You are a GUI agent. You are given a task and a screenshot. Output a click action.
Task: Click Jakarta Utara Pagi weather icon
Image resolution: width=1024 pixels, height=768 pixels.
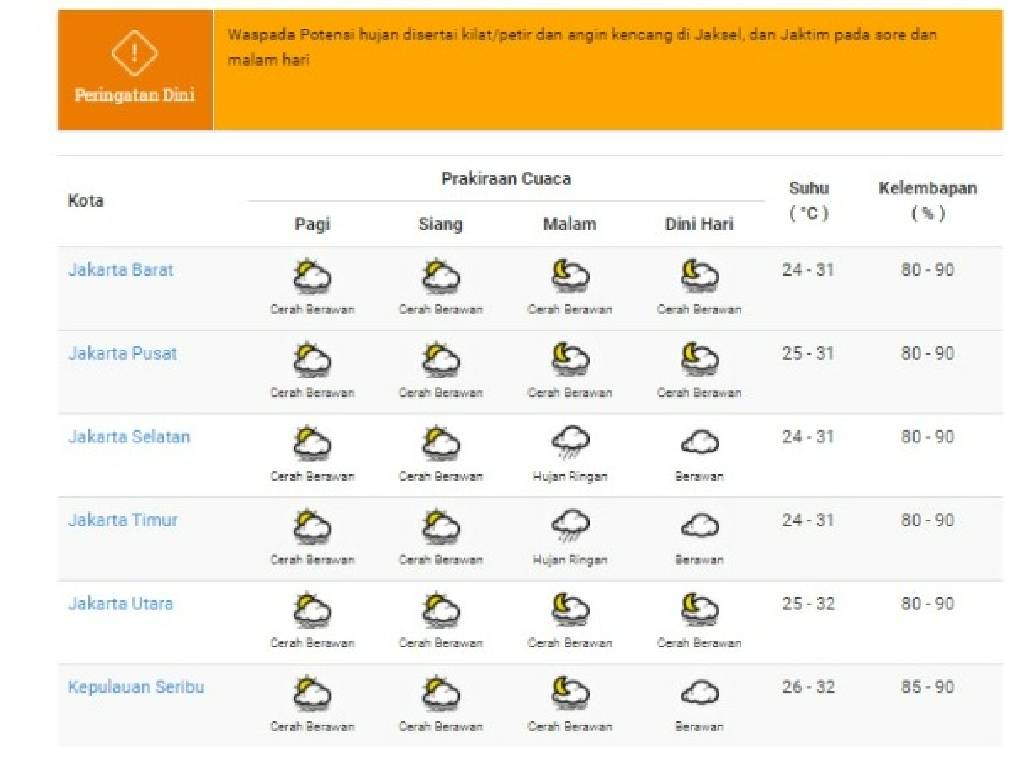pos(312,609)
